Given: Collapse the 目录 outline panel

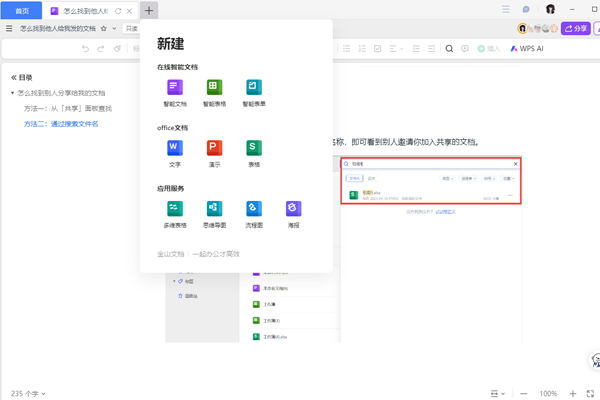Looking at the screenshot, I should click(14, 77).
